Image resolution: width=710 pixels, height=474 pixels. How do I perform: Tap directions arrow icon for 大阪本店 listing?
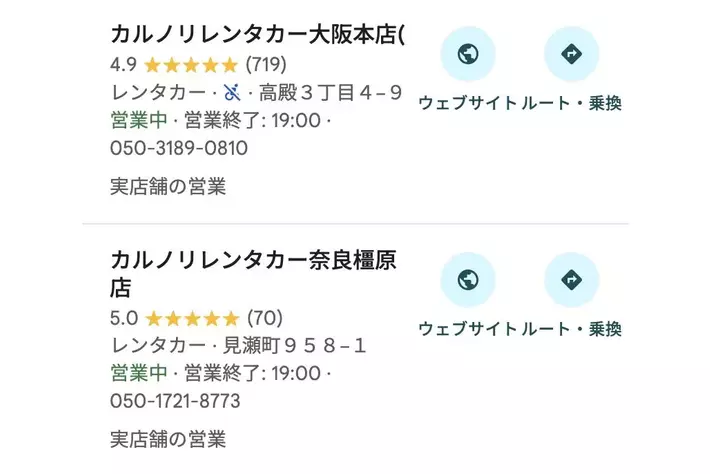coord(571,54)
